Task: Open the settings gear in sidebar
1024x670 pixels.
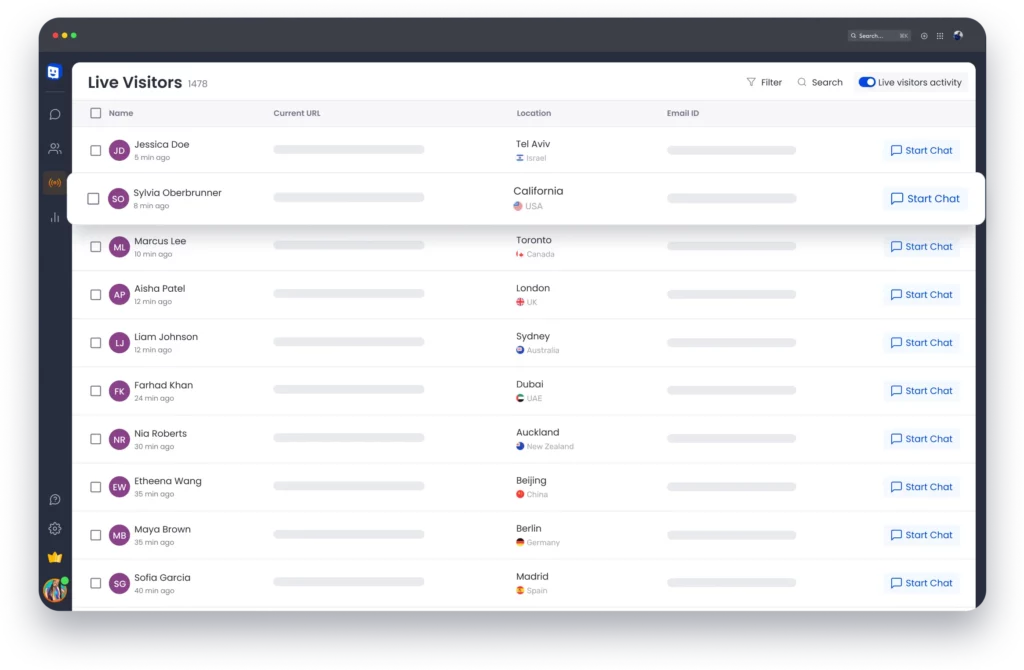Action: [x=55, y=529]
